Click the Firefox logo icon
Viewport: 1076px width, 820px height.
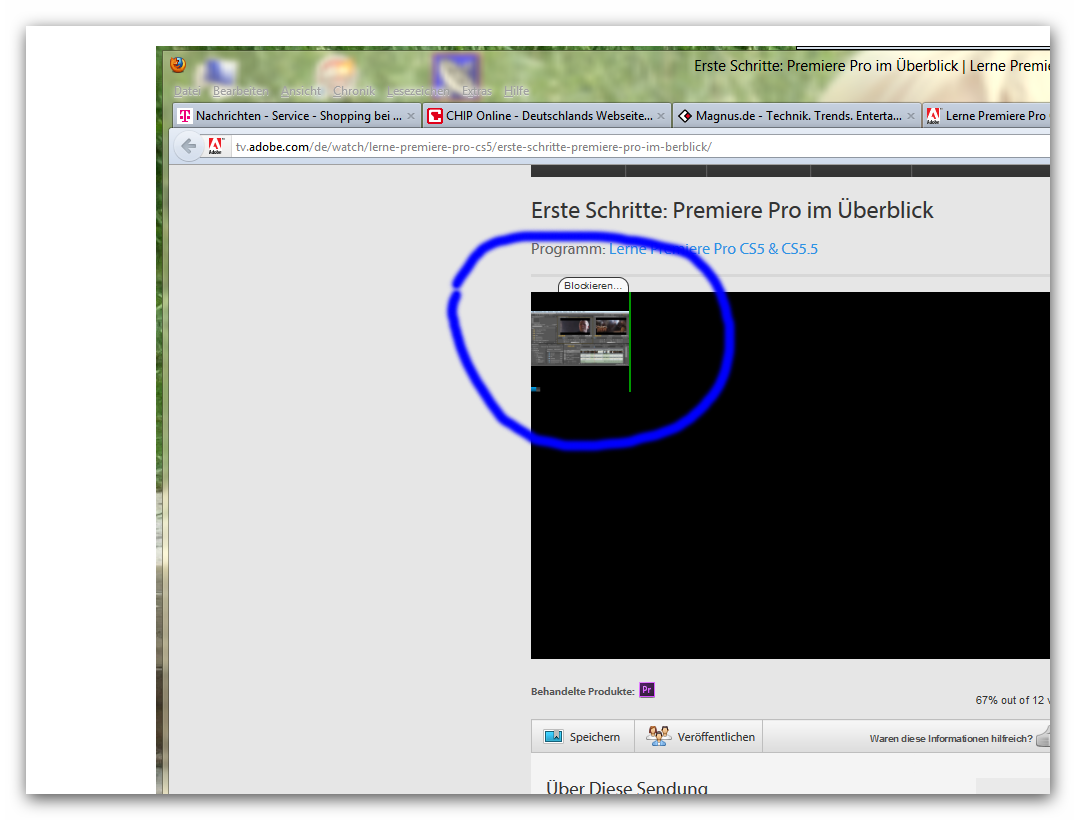click(x=178, y=65)
